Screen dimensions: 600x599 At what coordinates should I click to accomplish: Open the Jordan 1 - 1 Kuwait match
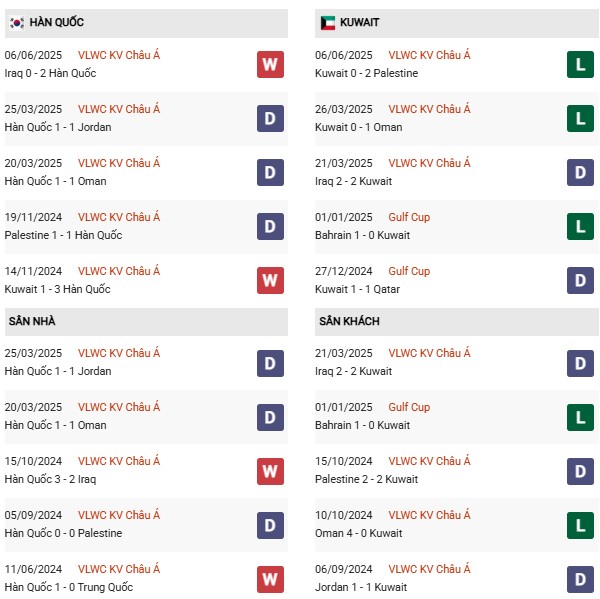(362, 587)
